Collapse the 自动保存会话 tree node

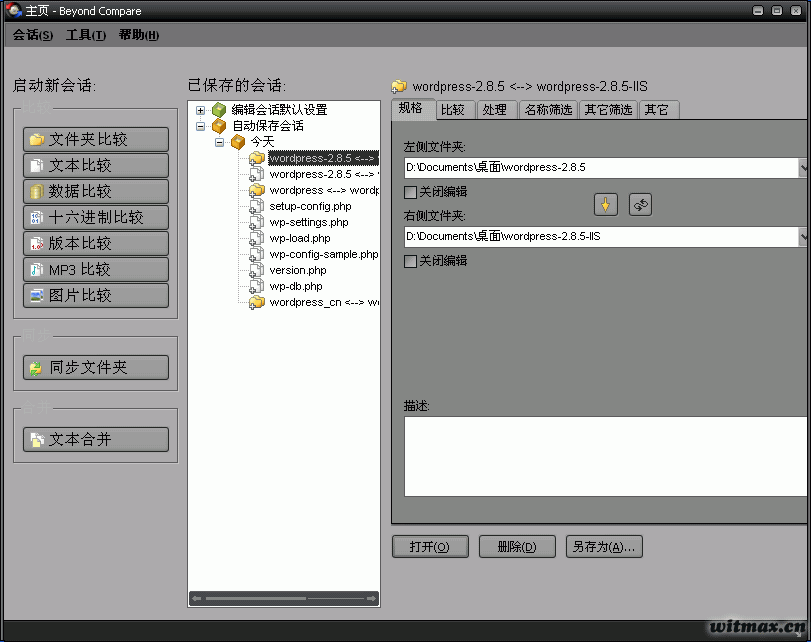click(200, 126)
